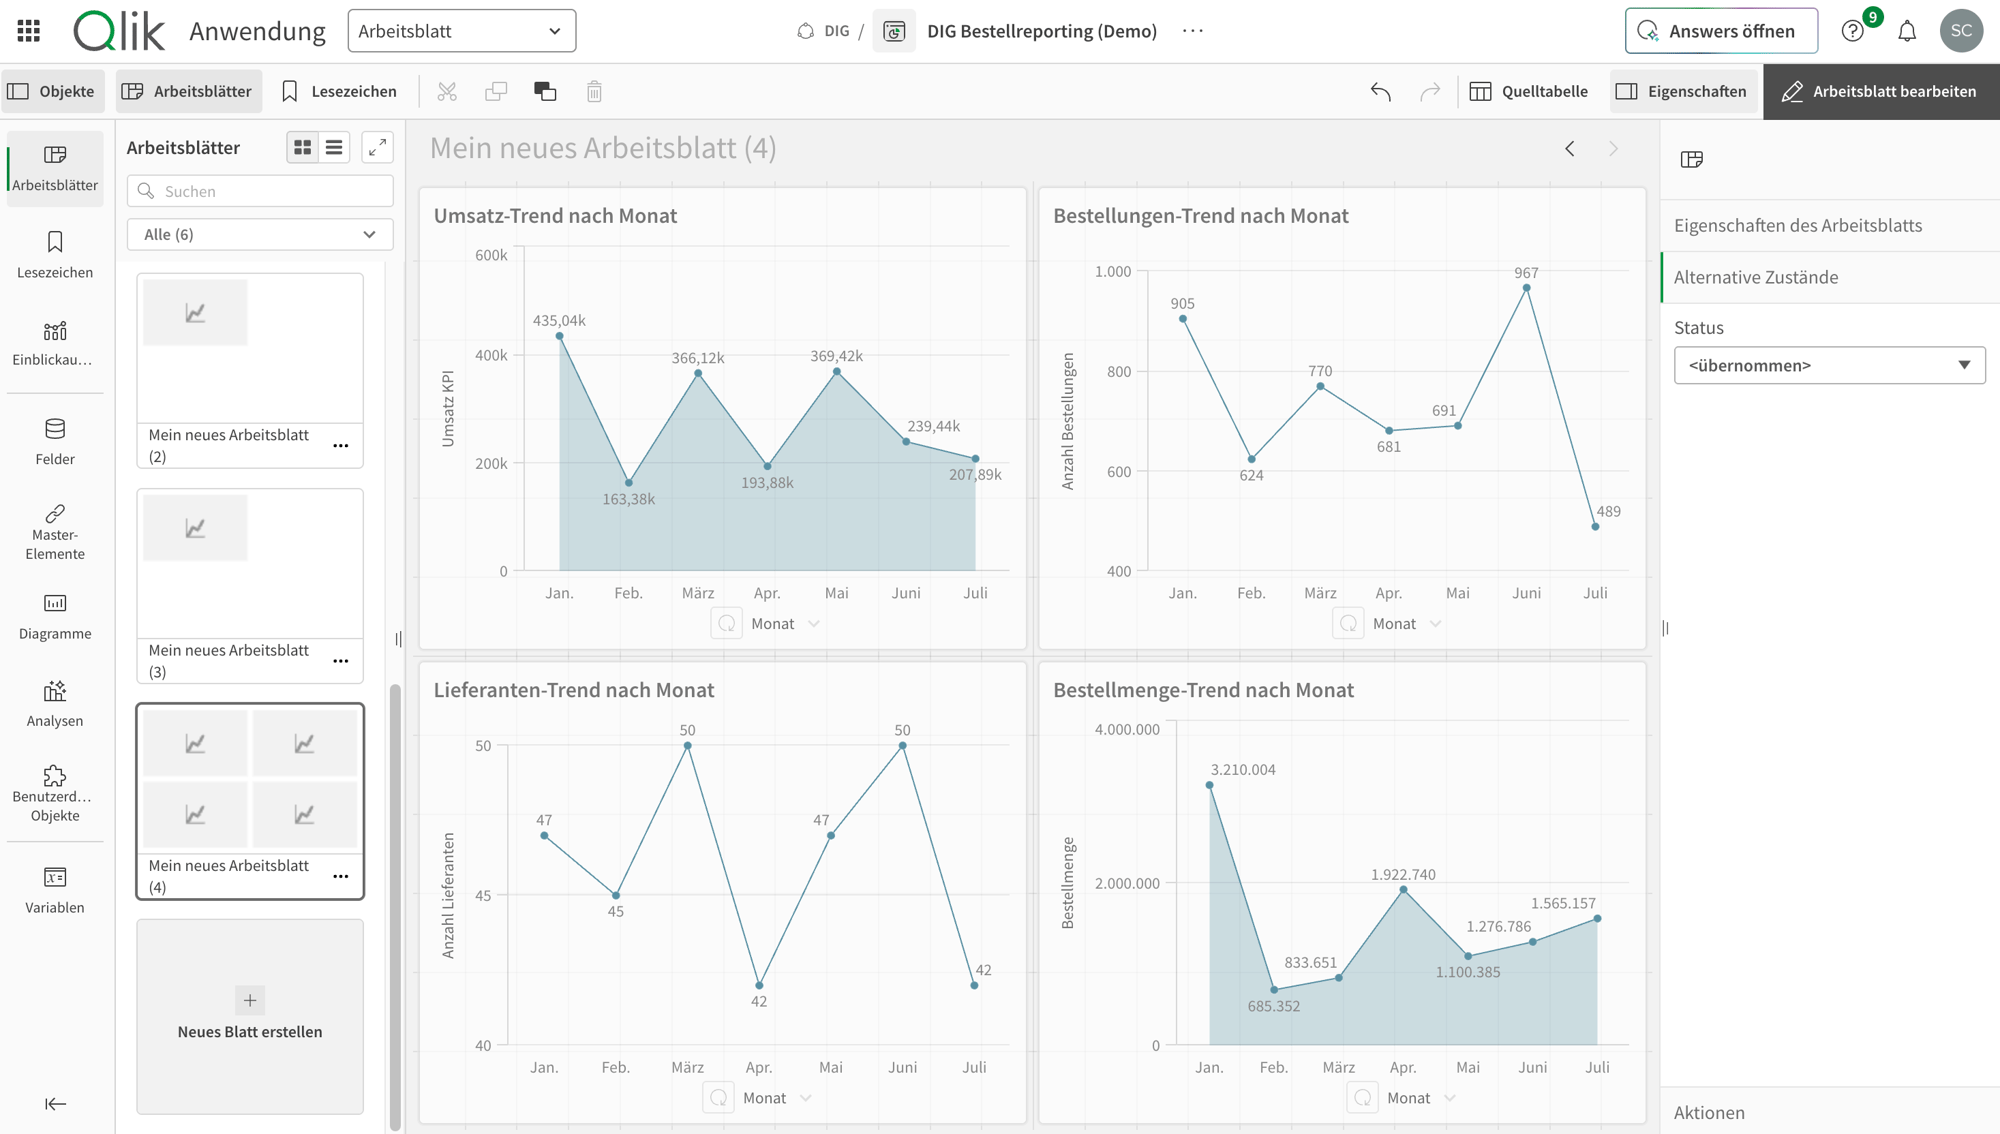This screenshot has height=1134, width=2000.
Task: Open the Alle (6) filter dropdown
Action: pos(260,234)
